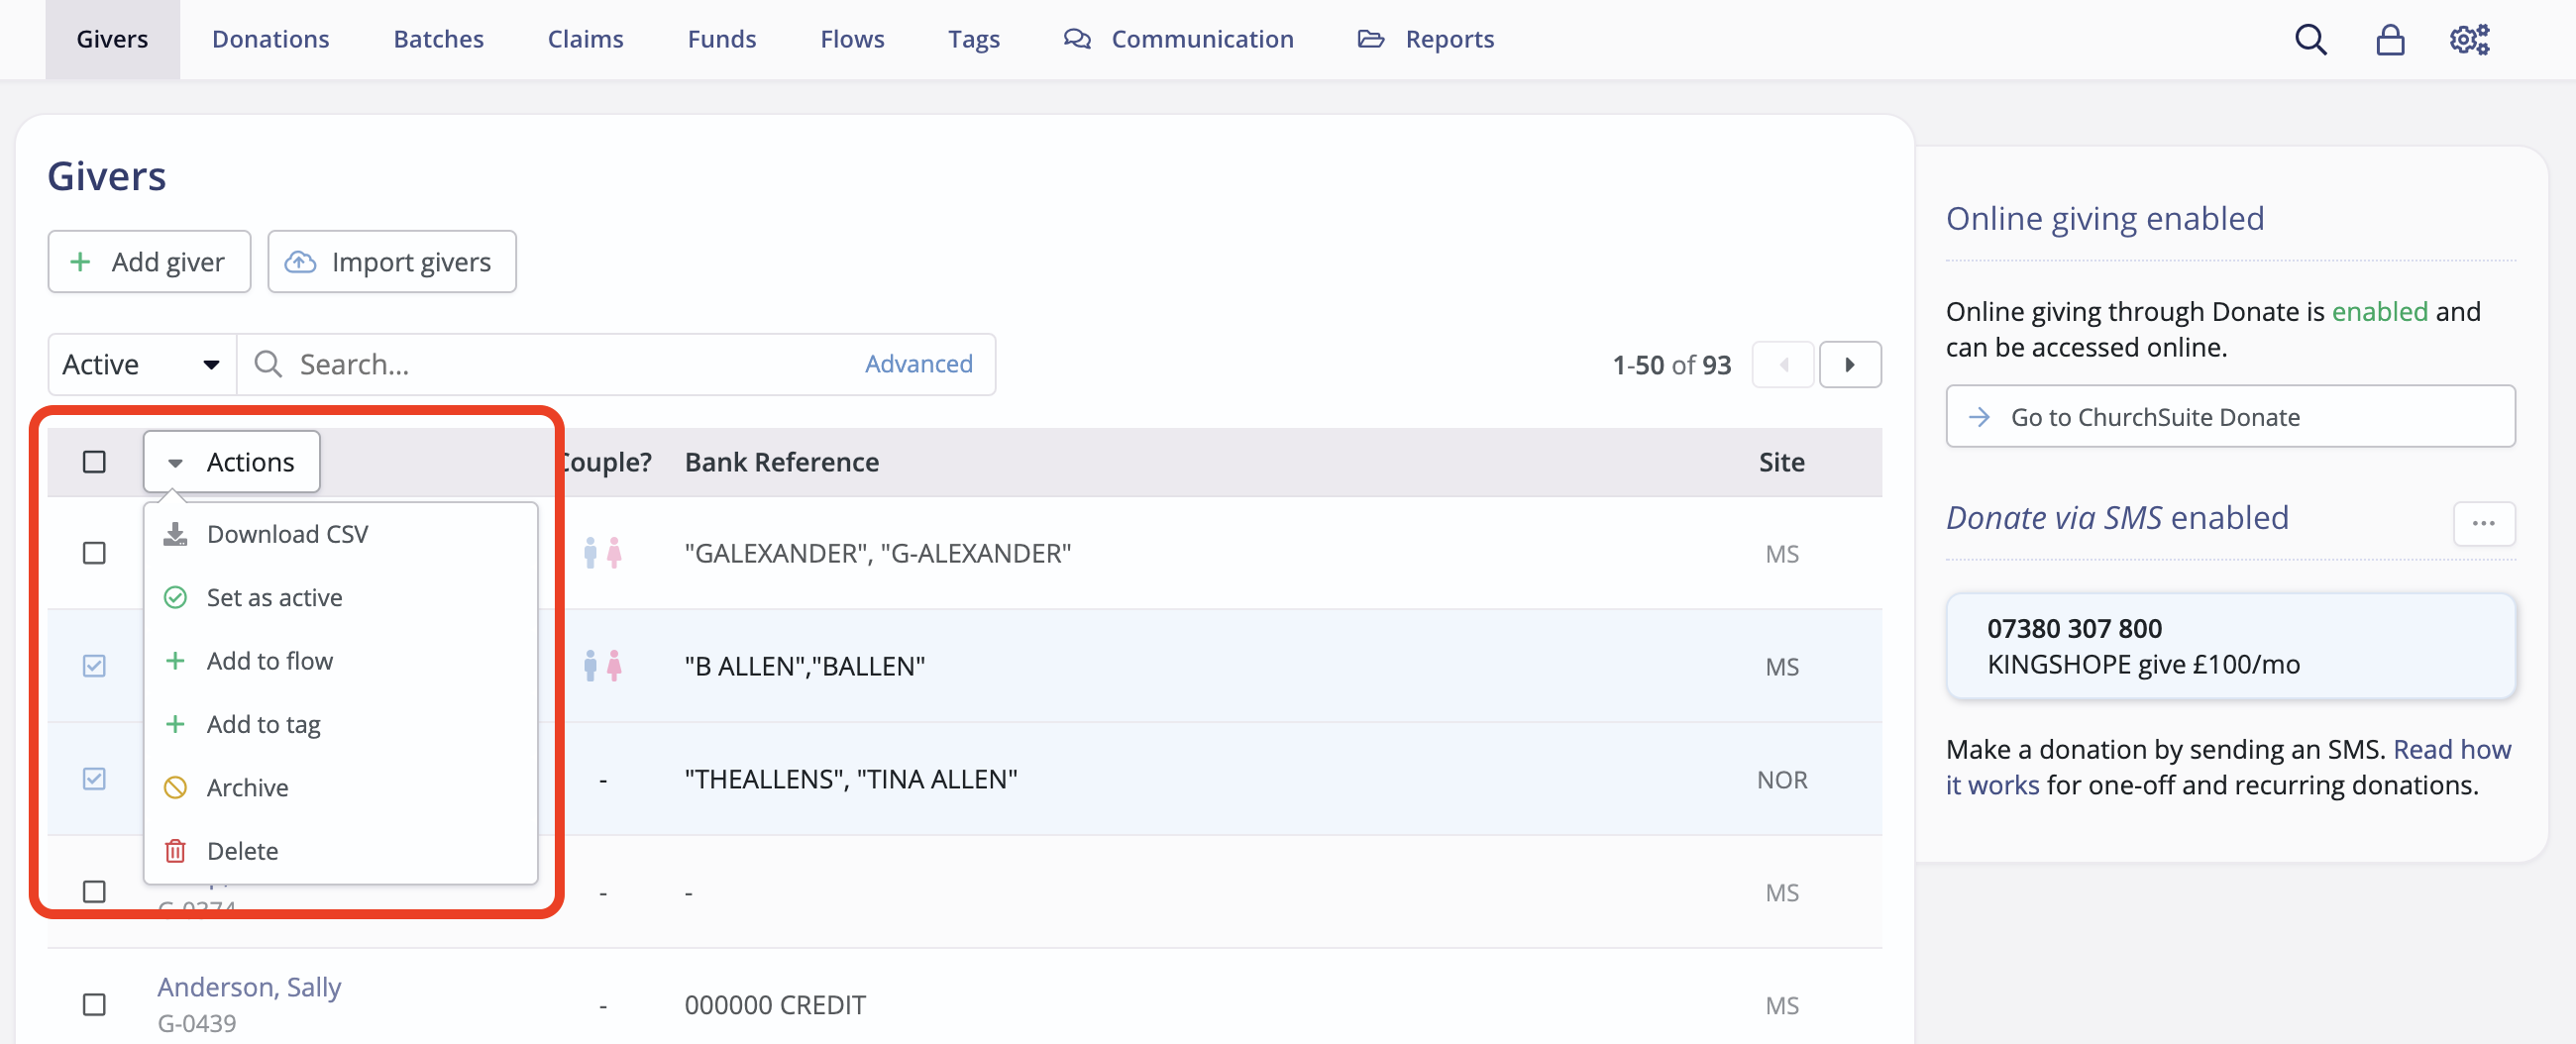Click the lock icon in top bar
Image resolution: width=2576 pixels, height=1044 pixels.
click(x=2390, y=39)
